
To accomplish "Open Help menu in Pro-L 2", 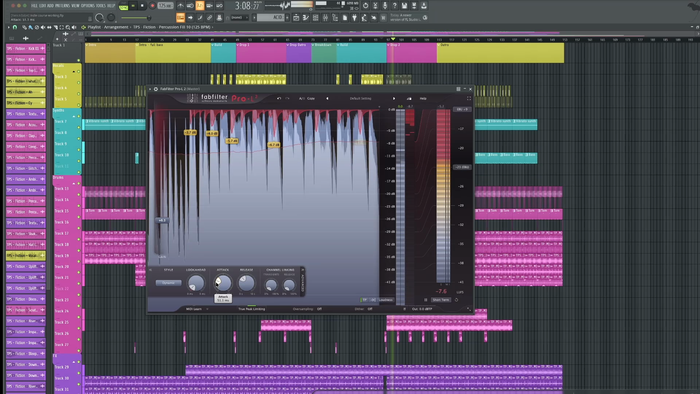I will [x=423, y=98].
